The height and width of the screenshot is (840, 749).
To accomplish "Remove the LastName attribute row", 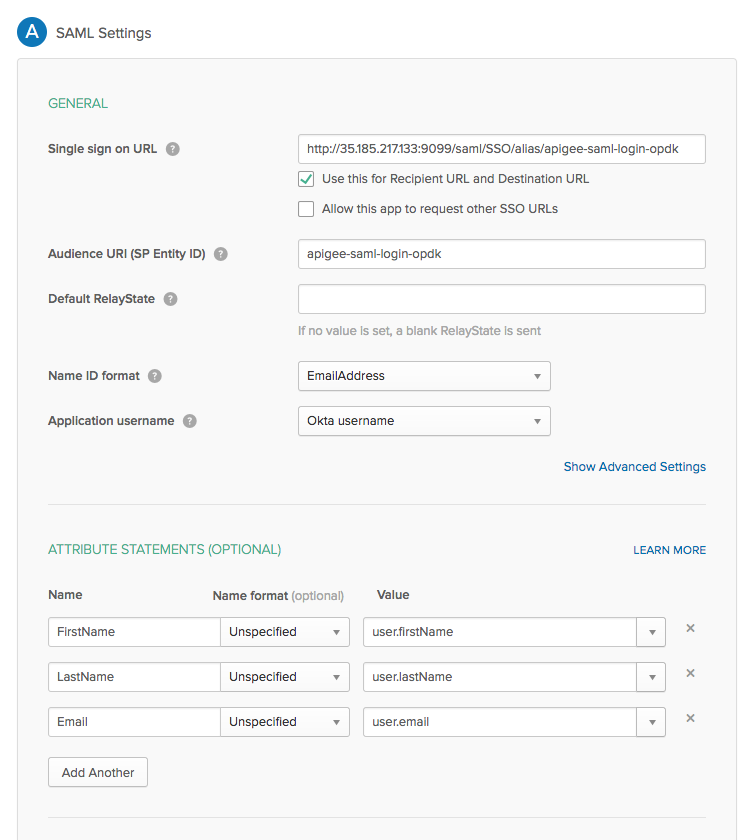I will click(x=690, y=674).
